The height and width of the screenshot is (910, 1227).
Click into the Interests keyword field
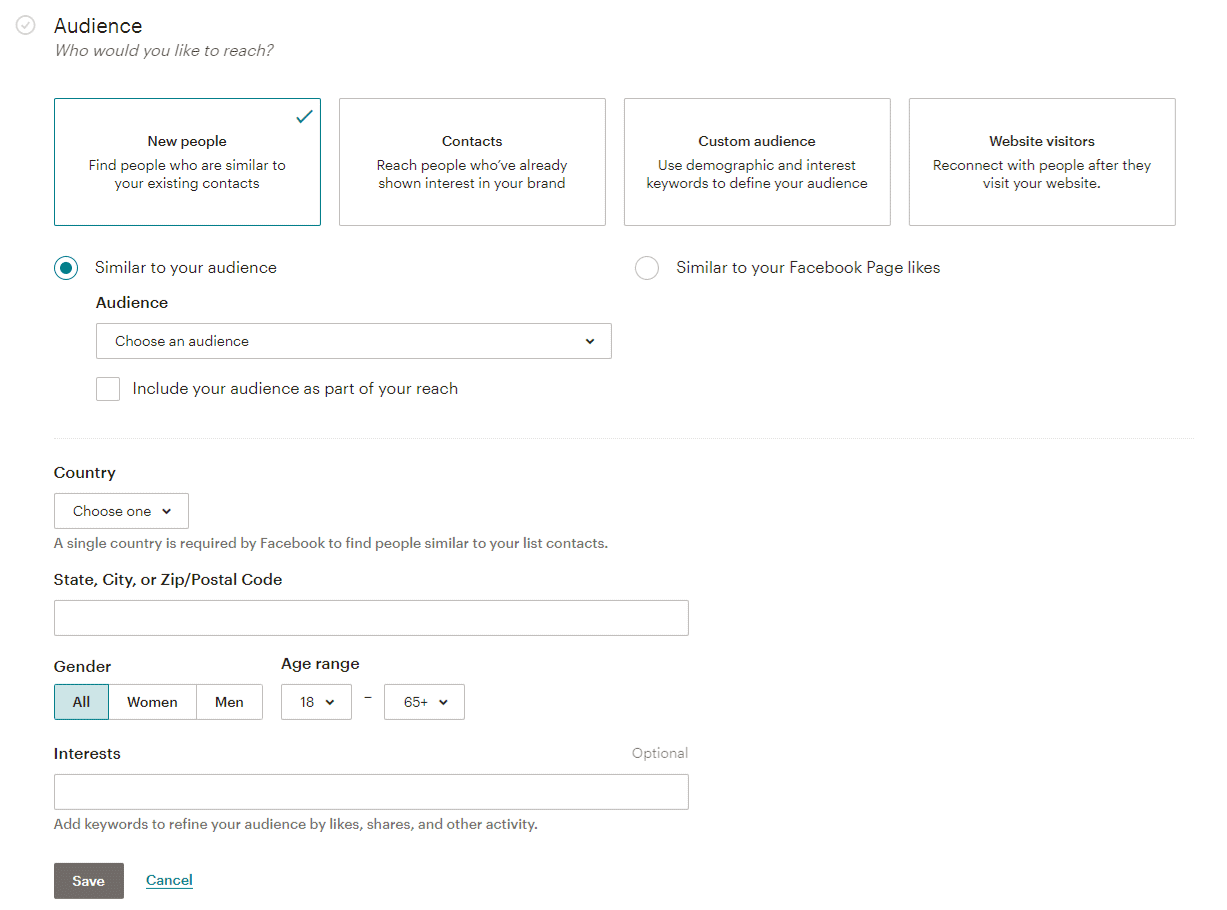[371, 792]
